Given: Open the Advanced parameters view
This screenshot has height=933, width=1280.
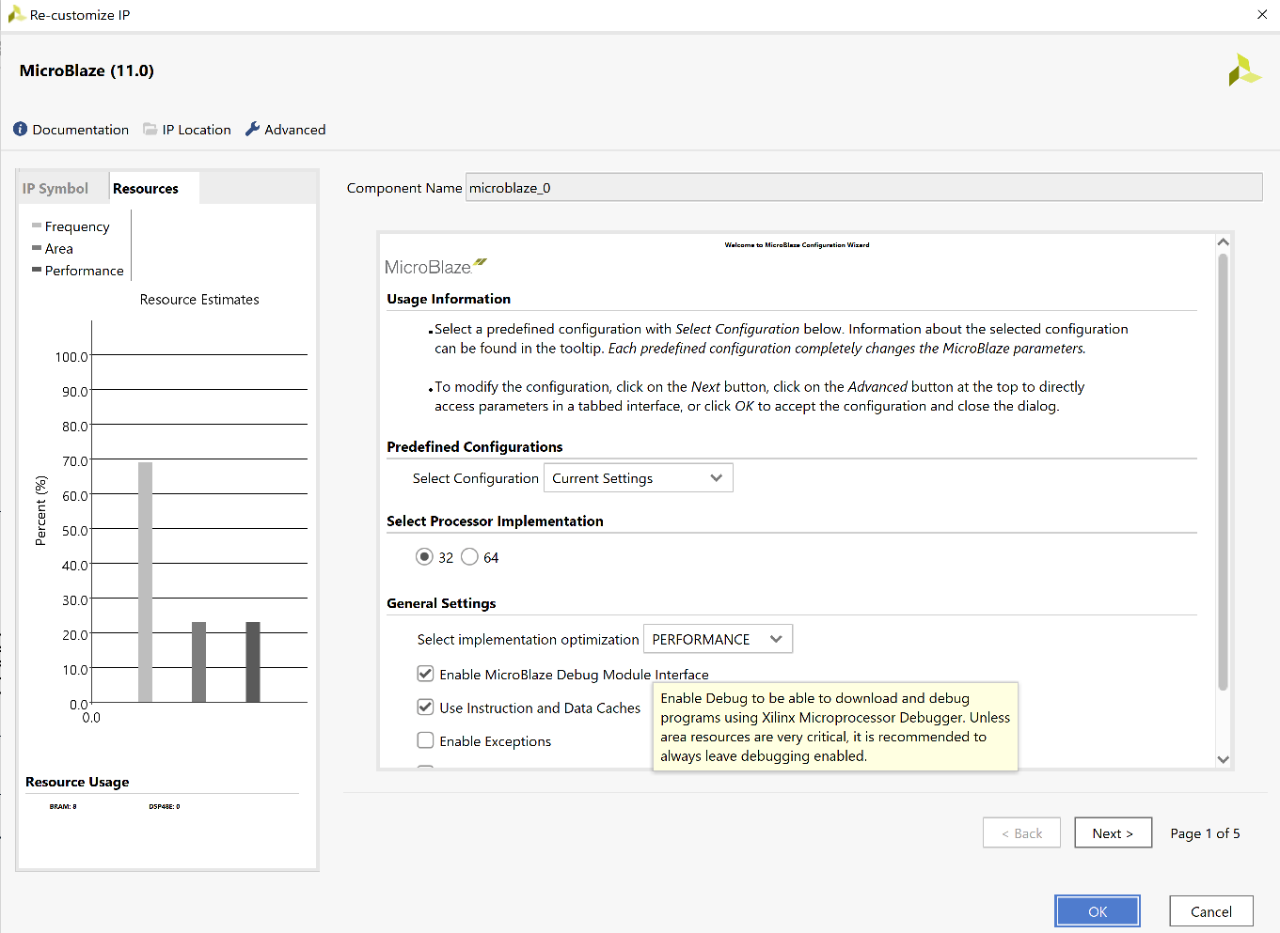Looking at the screenshot, I should coord(295,130).
